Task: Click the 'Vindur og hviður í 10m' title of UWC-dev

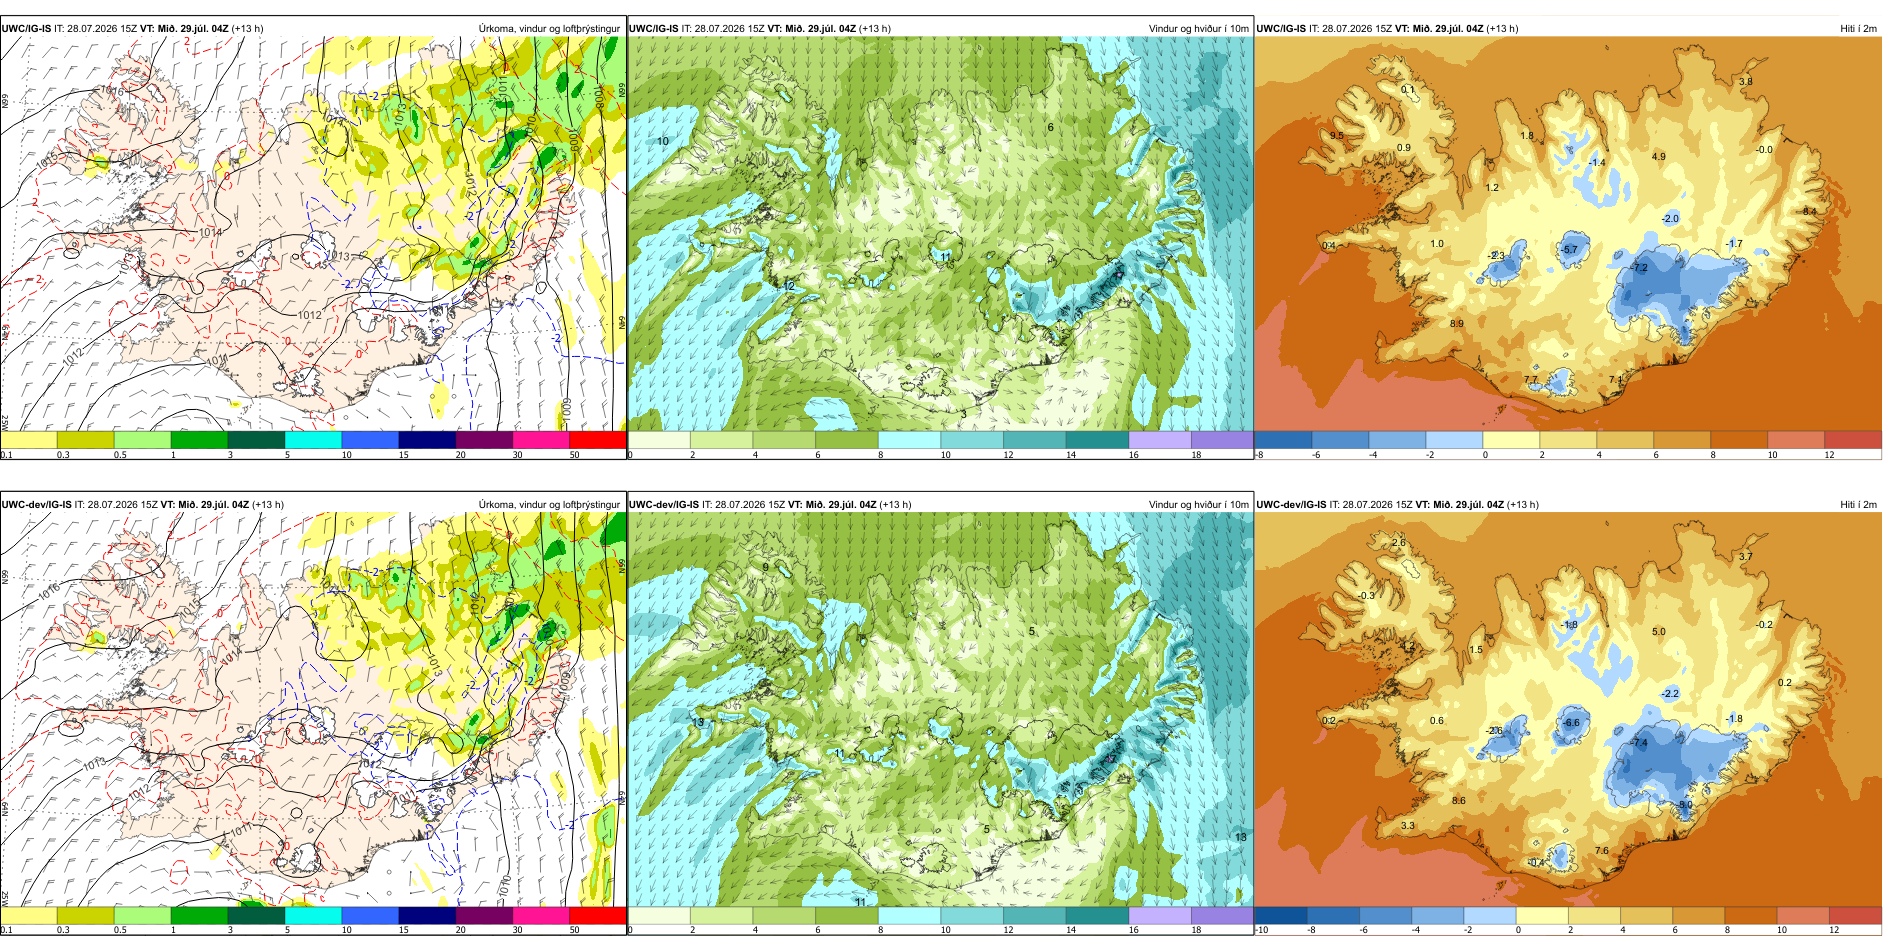Action: (x=1199, y=505)
